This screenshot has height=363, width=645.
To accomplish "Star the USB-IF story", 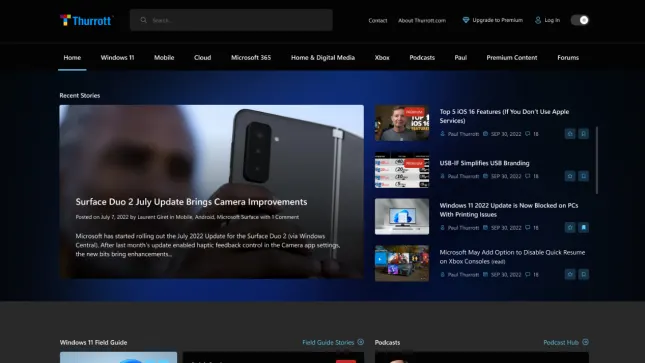I will [570, 176].
